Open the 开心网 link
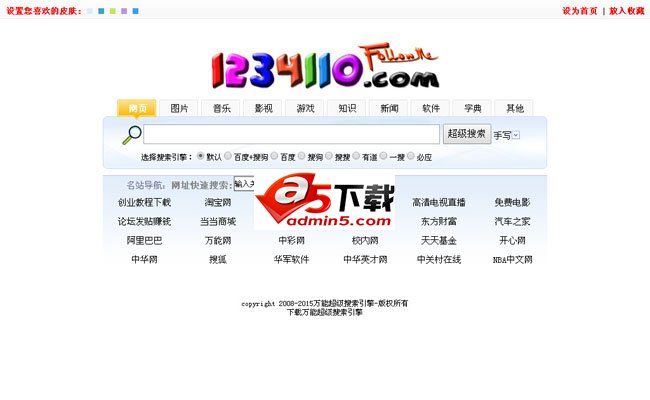 (x=512, y=240)
